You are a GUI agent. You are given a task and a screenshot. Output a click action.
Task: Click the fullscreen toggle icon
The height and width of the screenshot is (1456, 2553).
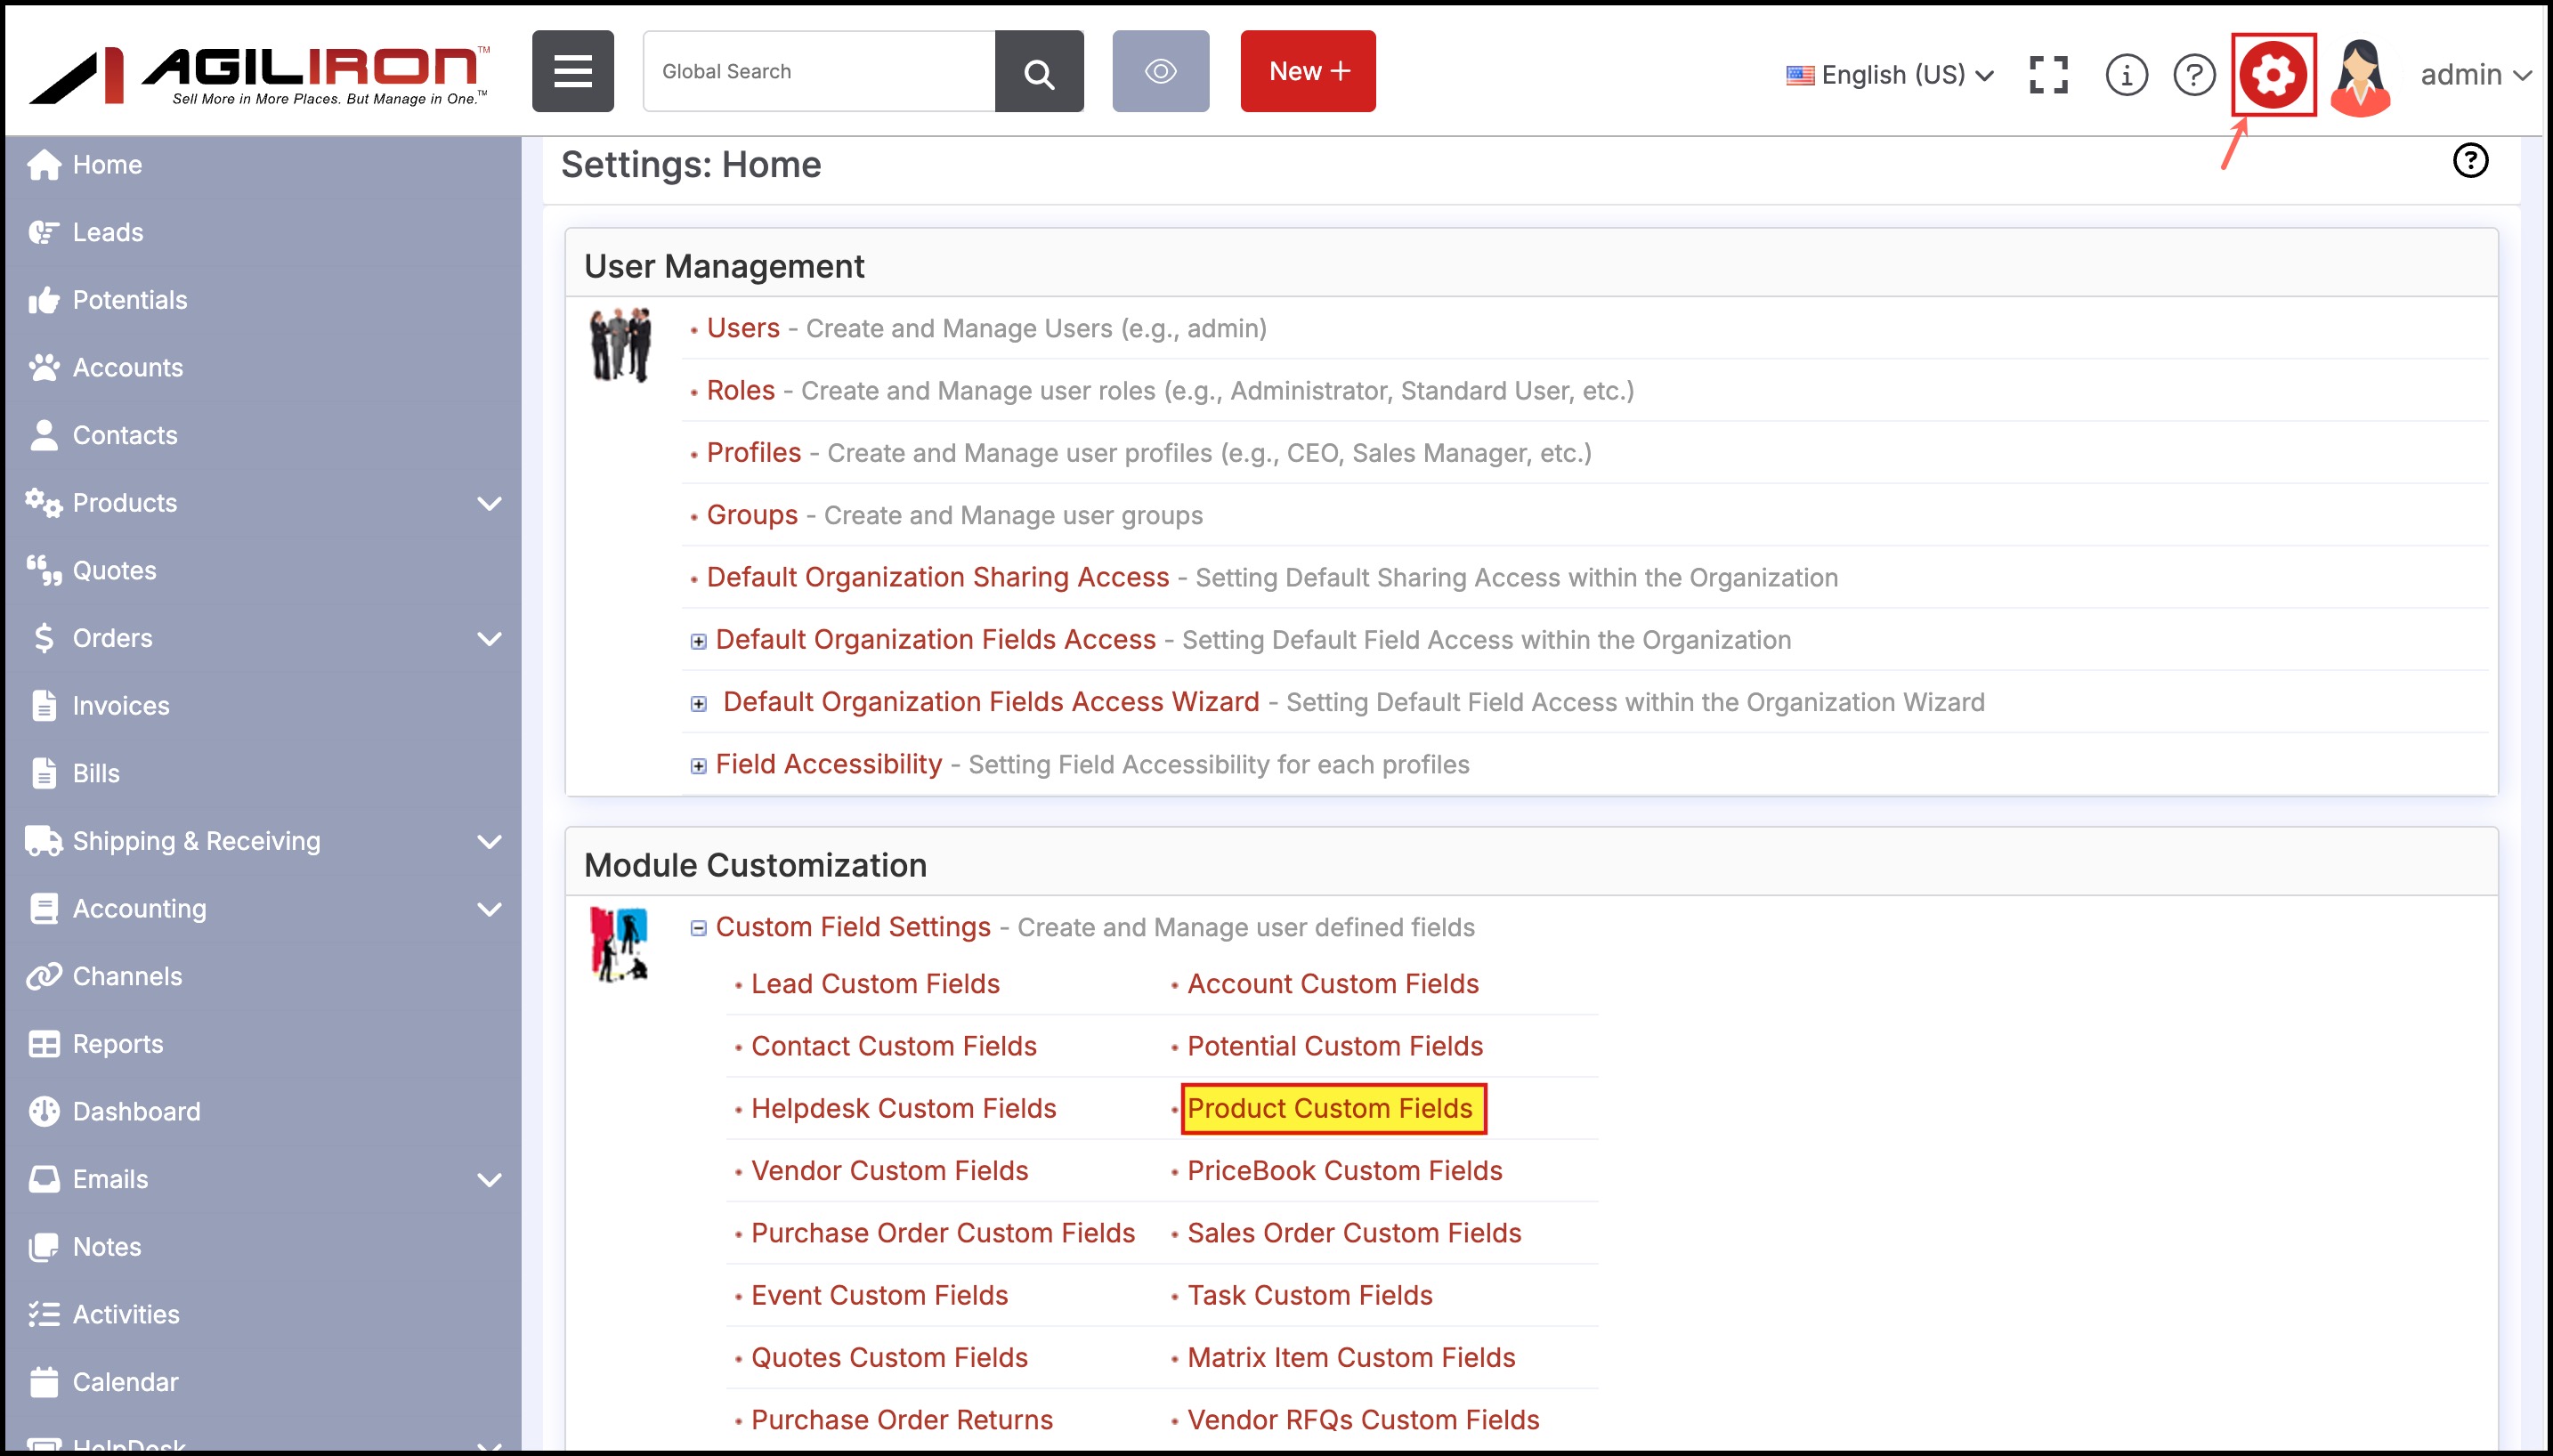click(x=2048, y=75)
